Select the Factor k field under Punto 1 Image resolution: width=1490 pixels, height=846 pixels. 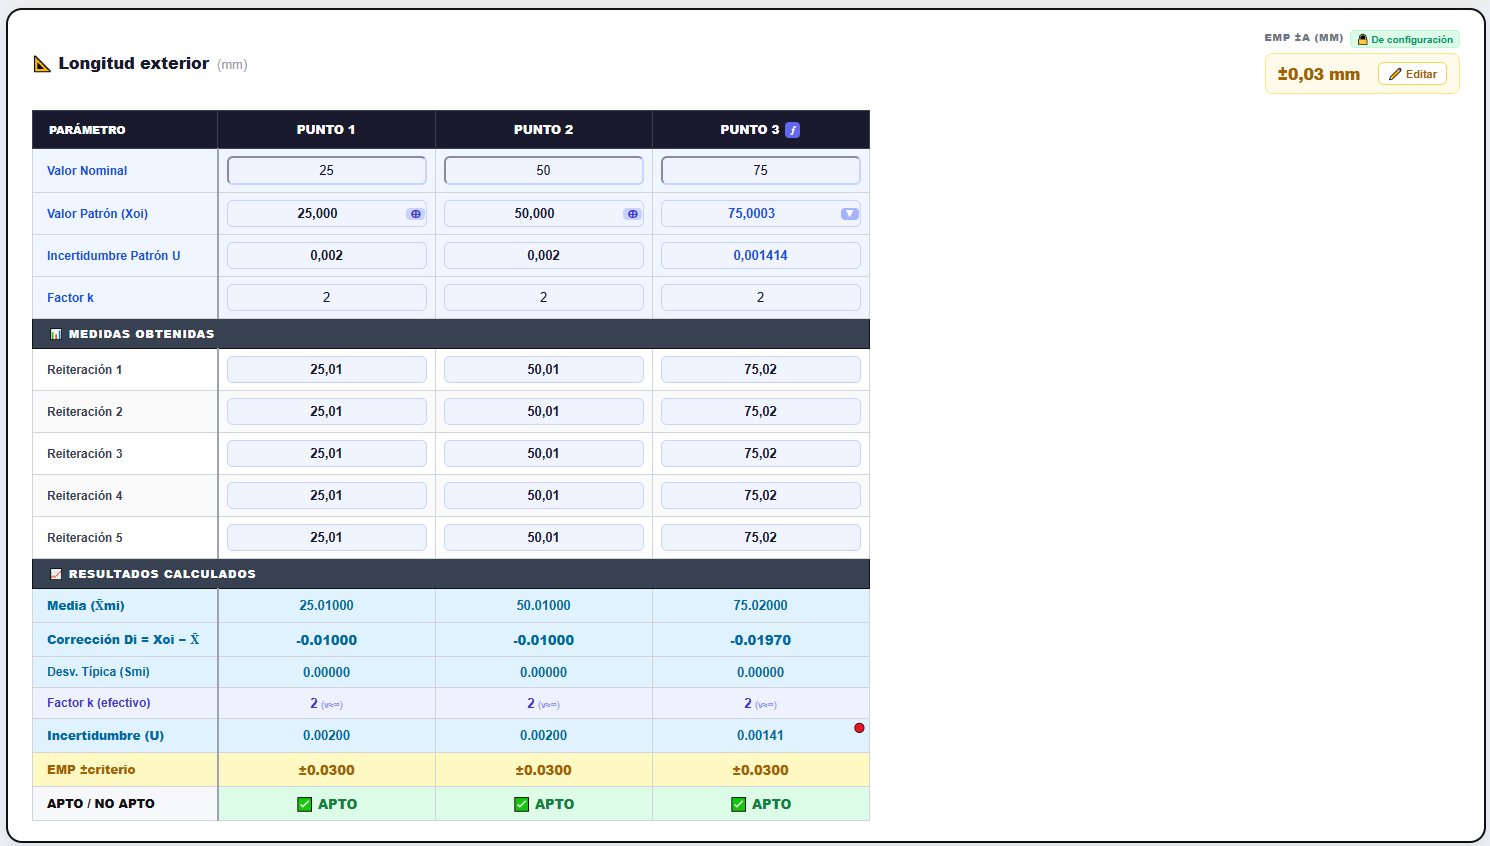point(327,298)
